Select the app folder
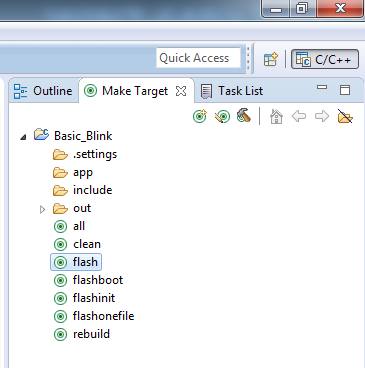The image size is (365, 368). point(73,172)
